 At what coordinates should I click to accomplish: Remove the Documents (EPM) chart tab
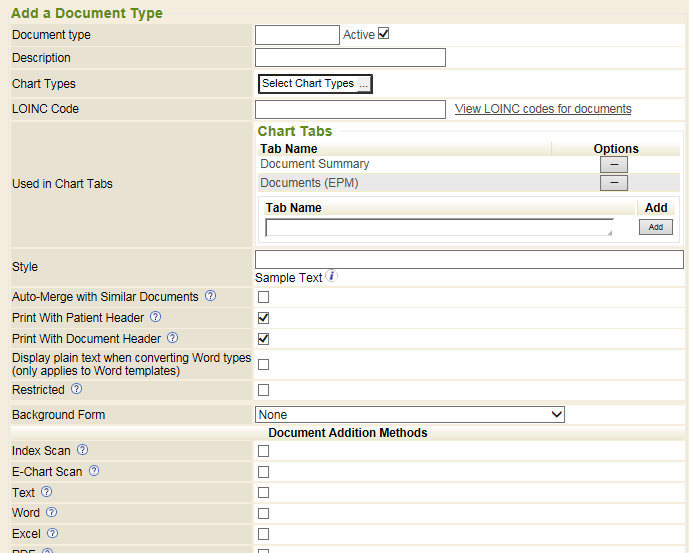(613, 183)
